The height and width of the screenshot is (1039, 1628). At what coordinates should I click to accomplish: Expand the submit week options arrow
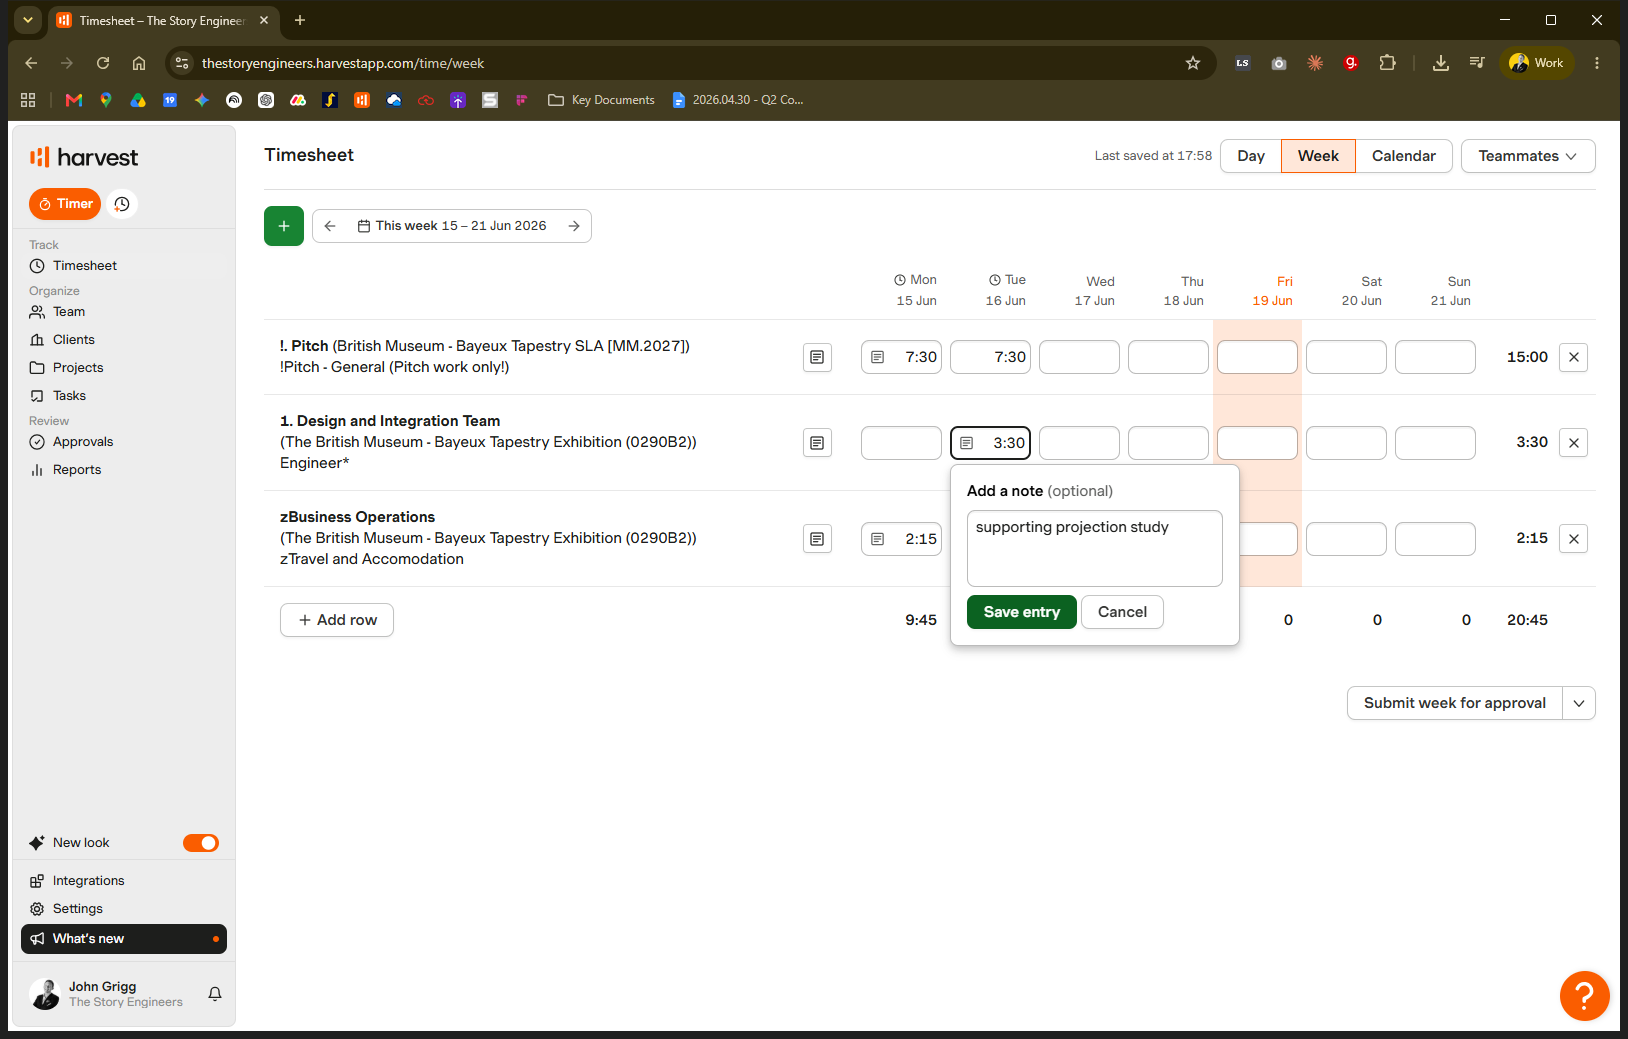pyautogui.click(x=1579, y=703)
